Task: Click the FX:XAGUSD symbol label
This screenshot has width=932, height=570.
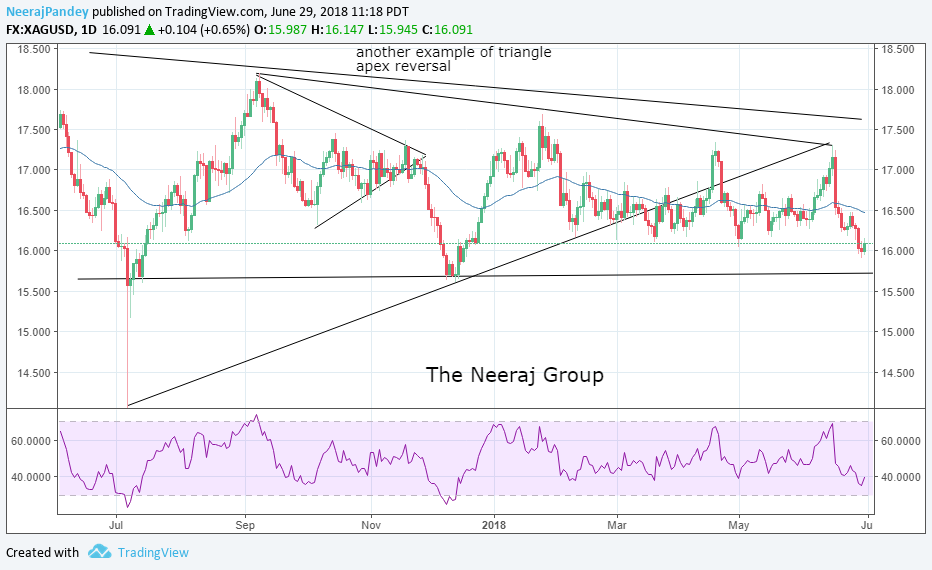Action: [x=40, y=29]
